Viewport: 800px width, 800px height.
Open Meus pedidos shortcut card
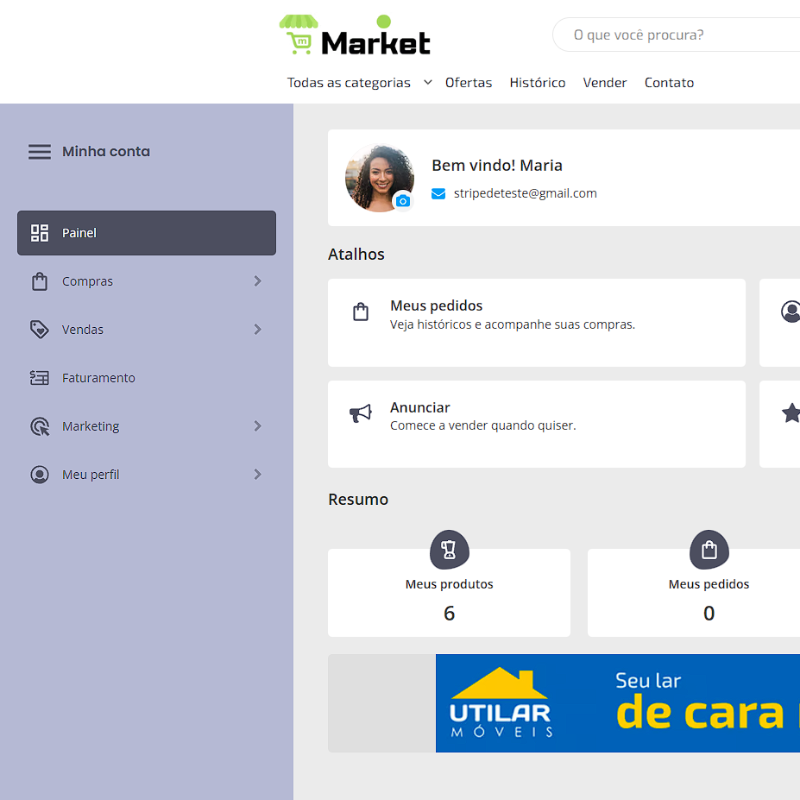point(537,322)
